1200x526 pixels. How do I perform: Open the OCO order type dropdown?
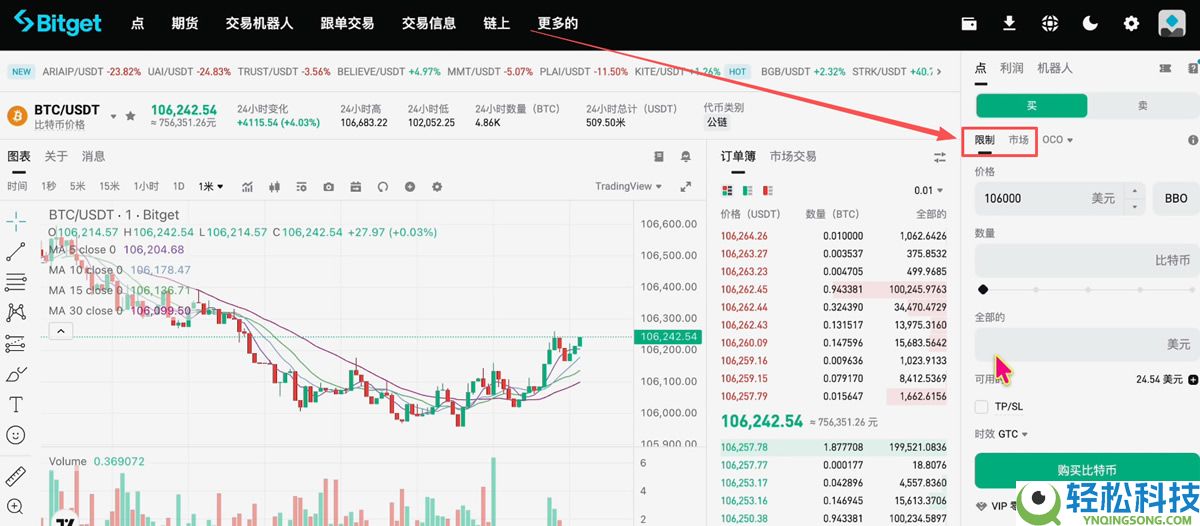(1057, 140)
